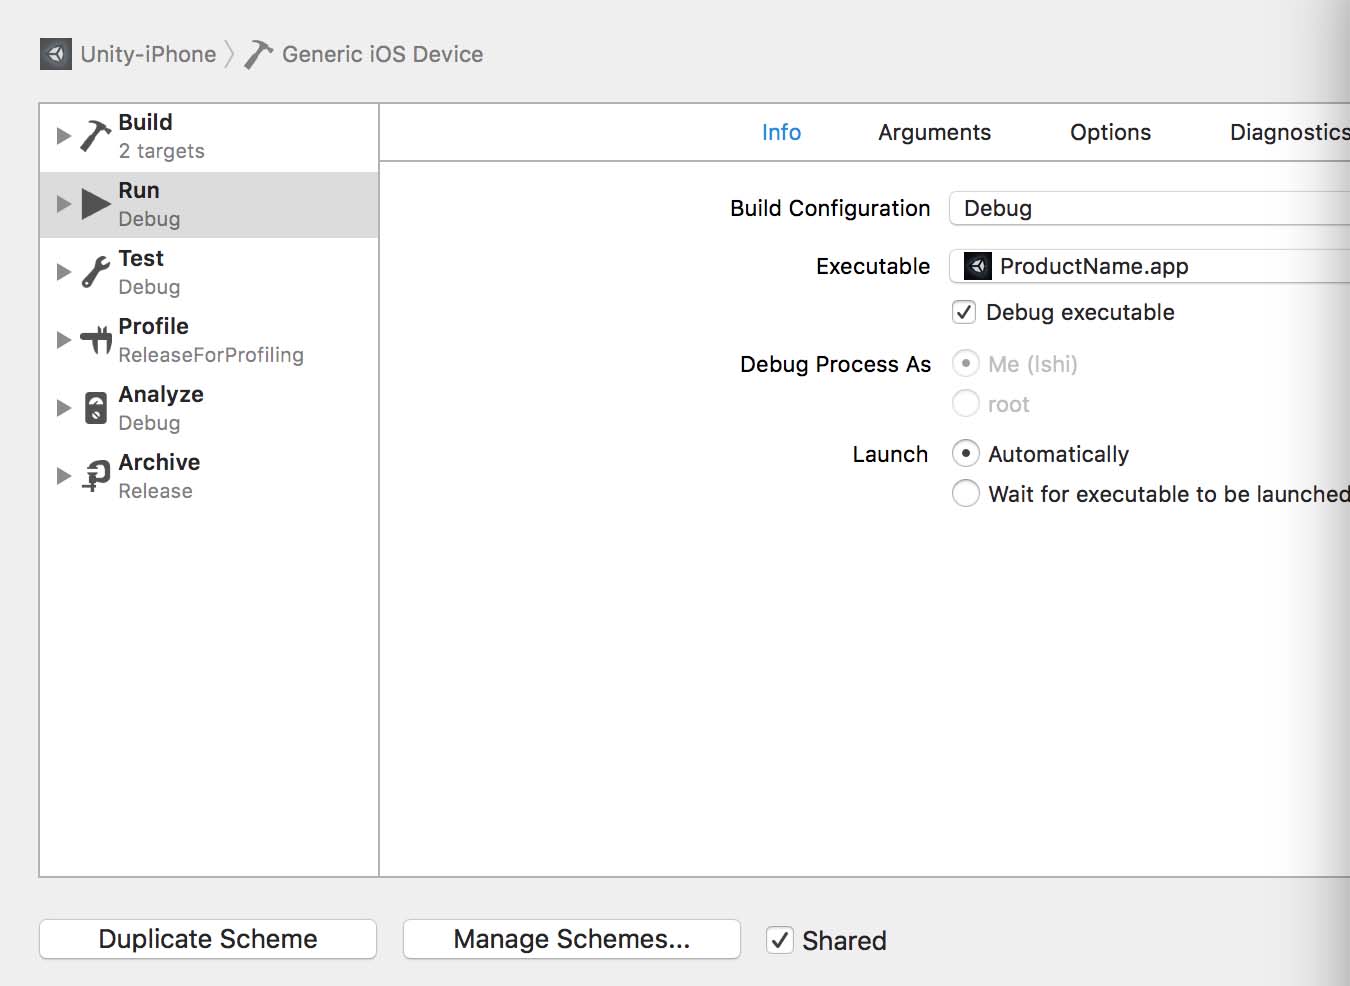Click the Test wrench icon
Image resolution: width=1350 pixels, height=986 pixels.
96,272
